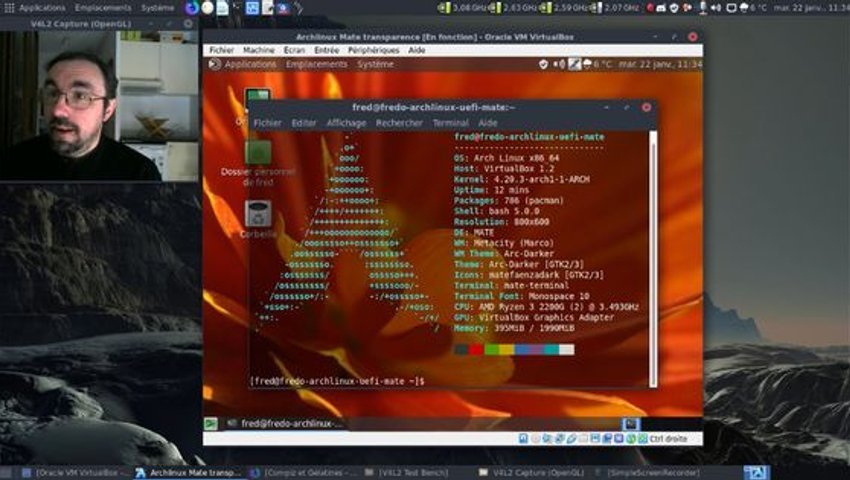This screenshot has width=850, height=480.
Task: Click the computer desktop icon at top of guest desktop
Action: [257, 97]
